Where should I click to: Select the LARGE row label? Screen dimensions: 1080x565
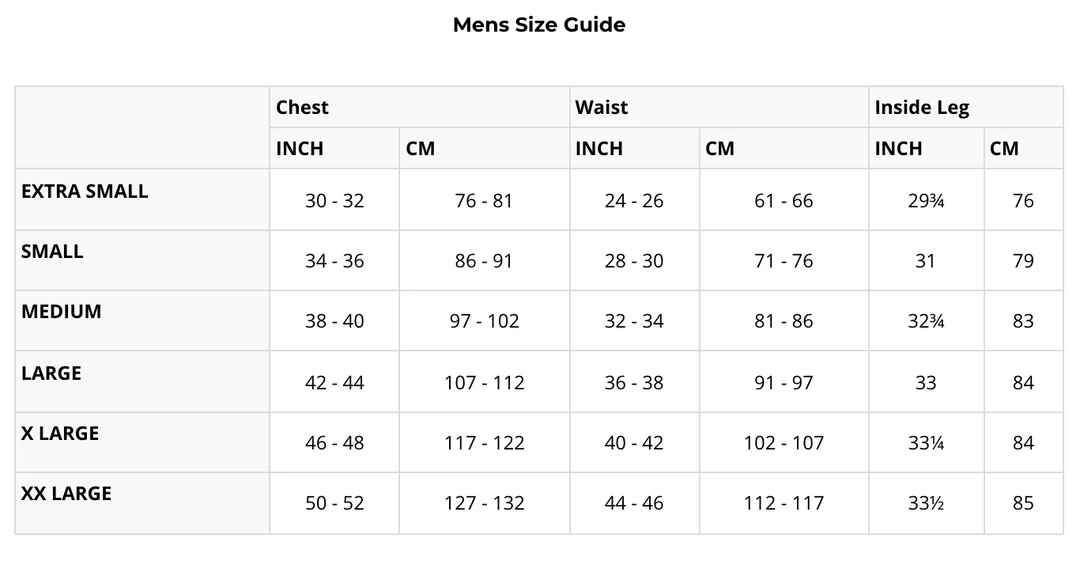click(51, 374)
